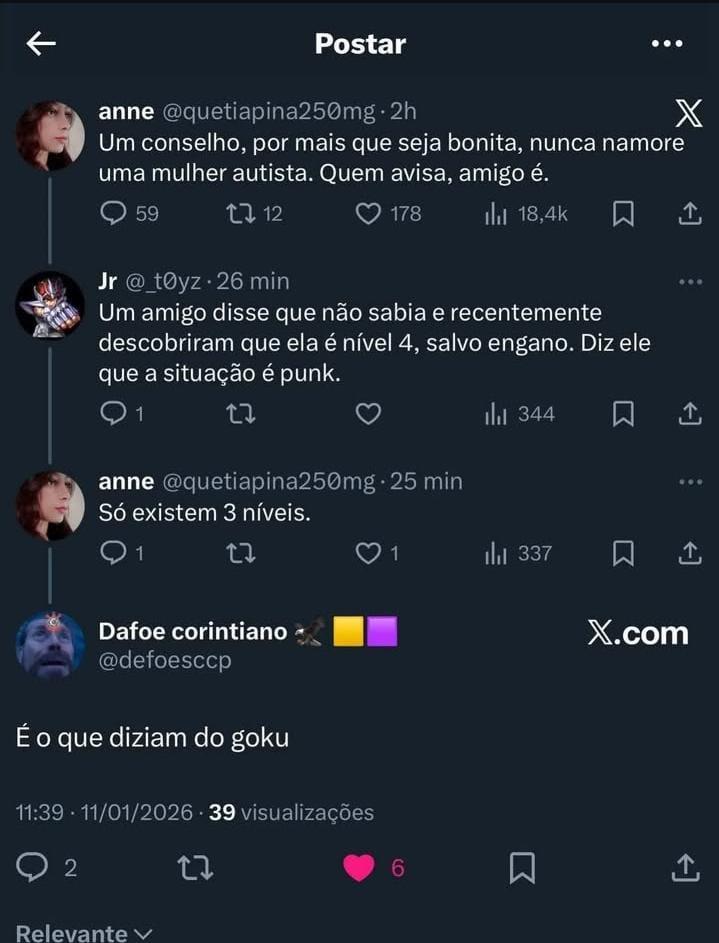
Task: Share the main post by Dafoe corintiano
Action: coord(685,867)
